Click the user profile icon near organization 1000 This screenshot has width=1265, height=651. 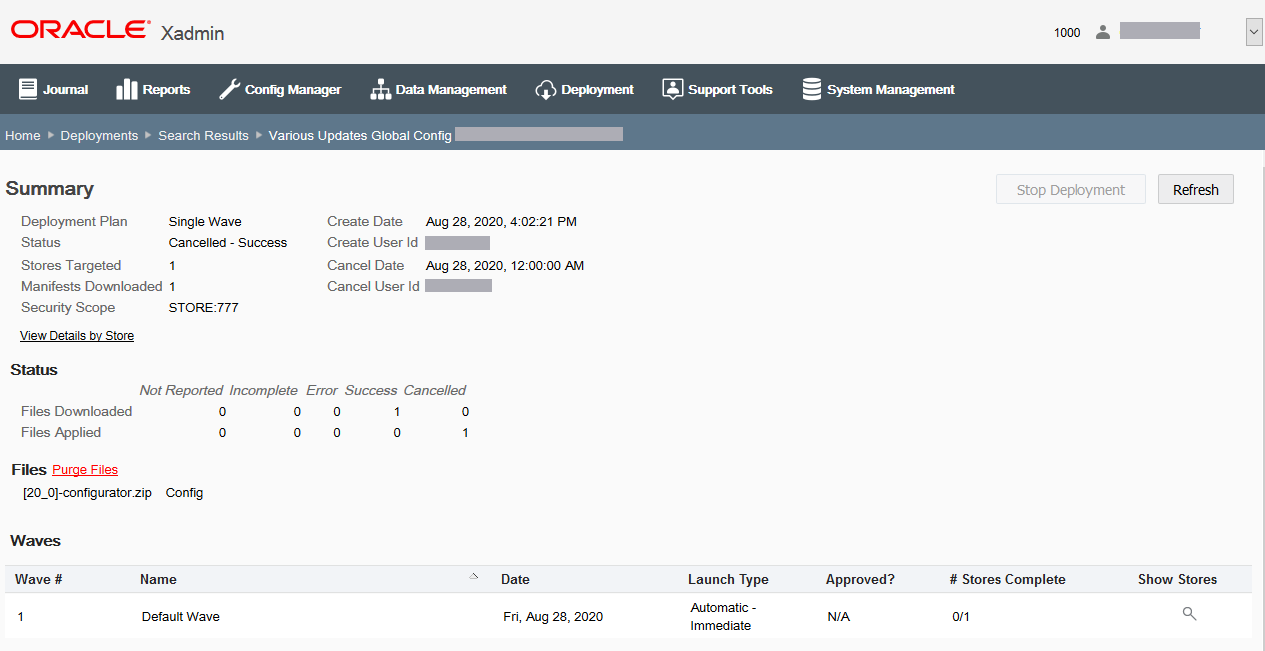1102,31
